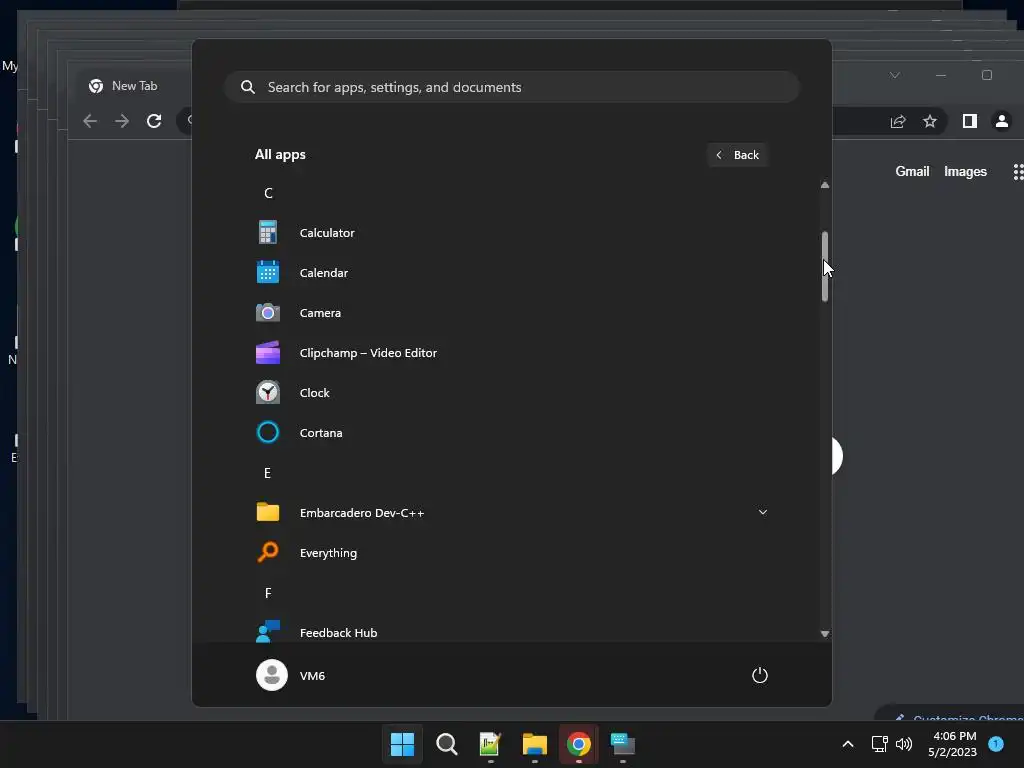This screenshot has height=768, width=1024.
Task: Open the Notepad++ taskbar icon
Action: tap(490, 744)
